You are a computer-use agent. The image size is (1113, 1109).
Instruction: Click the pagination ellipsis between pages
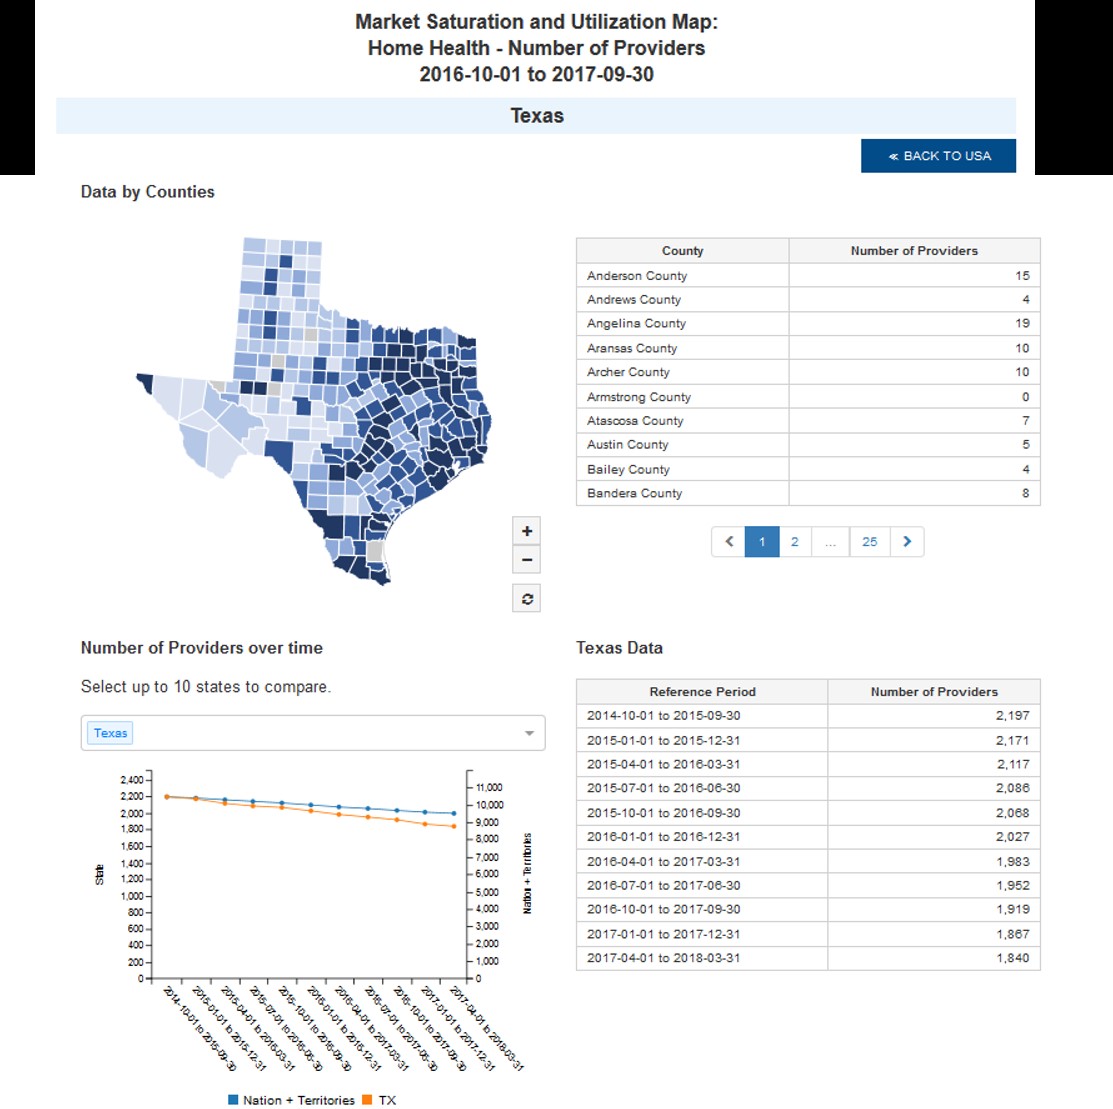[x=830, y=542]
